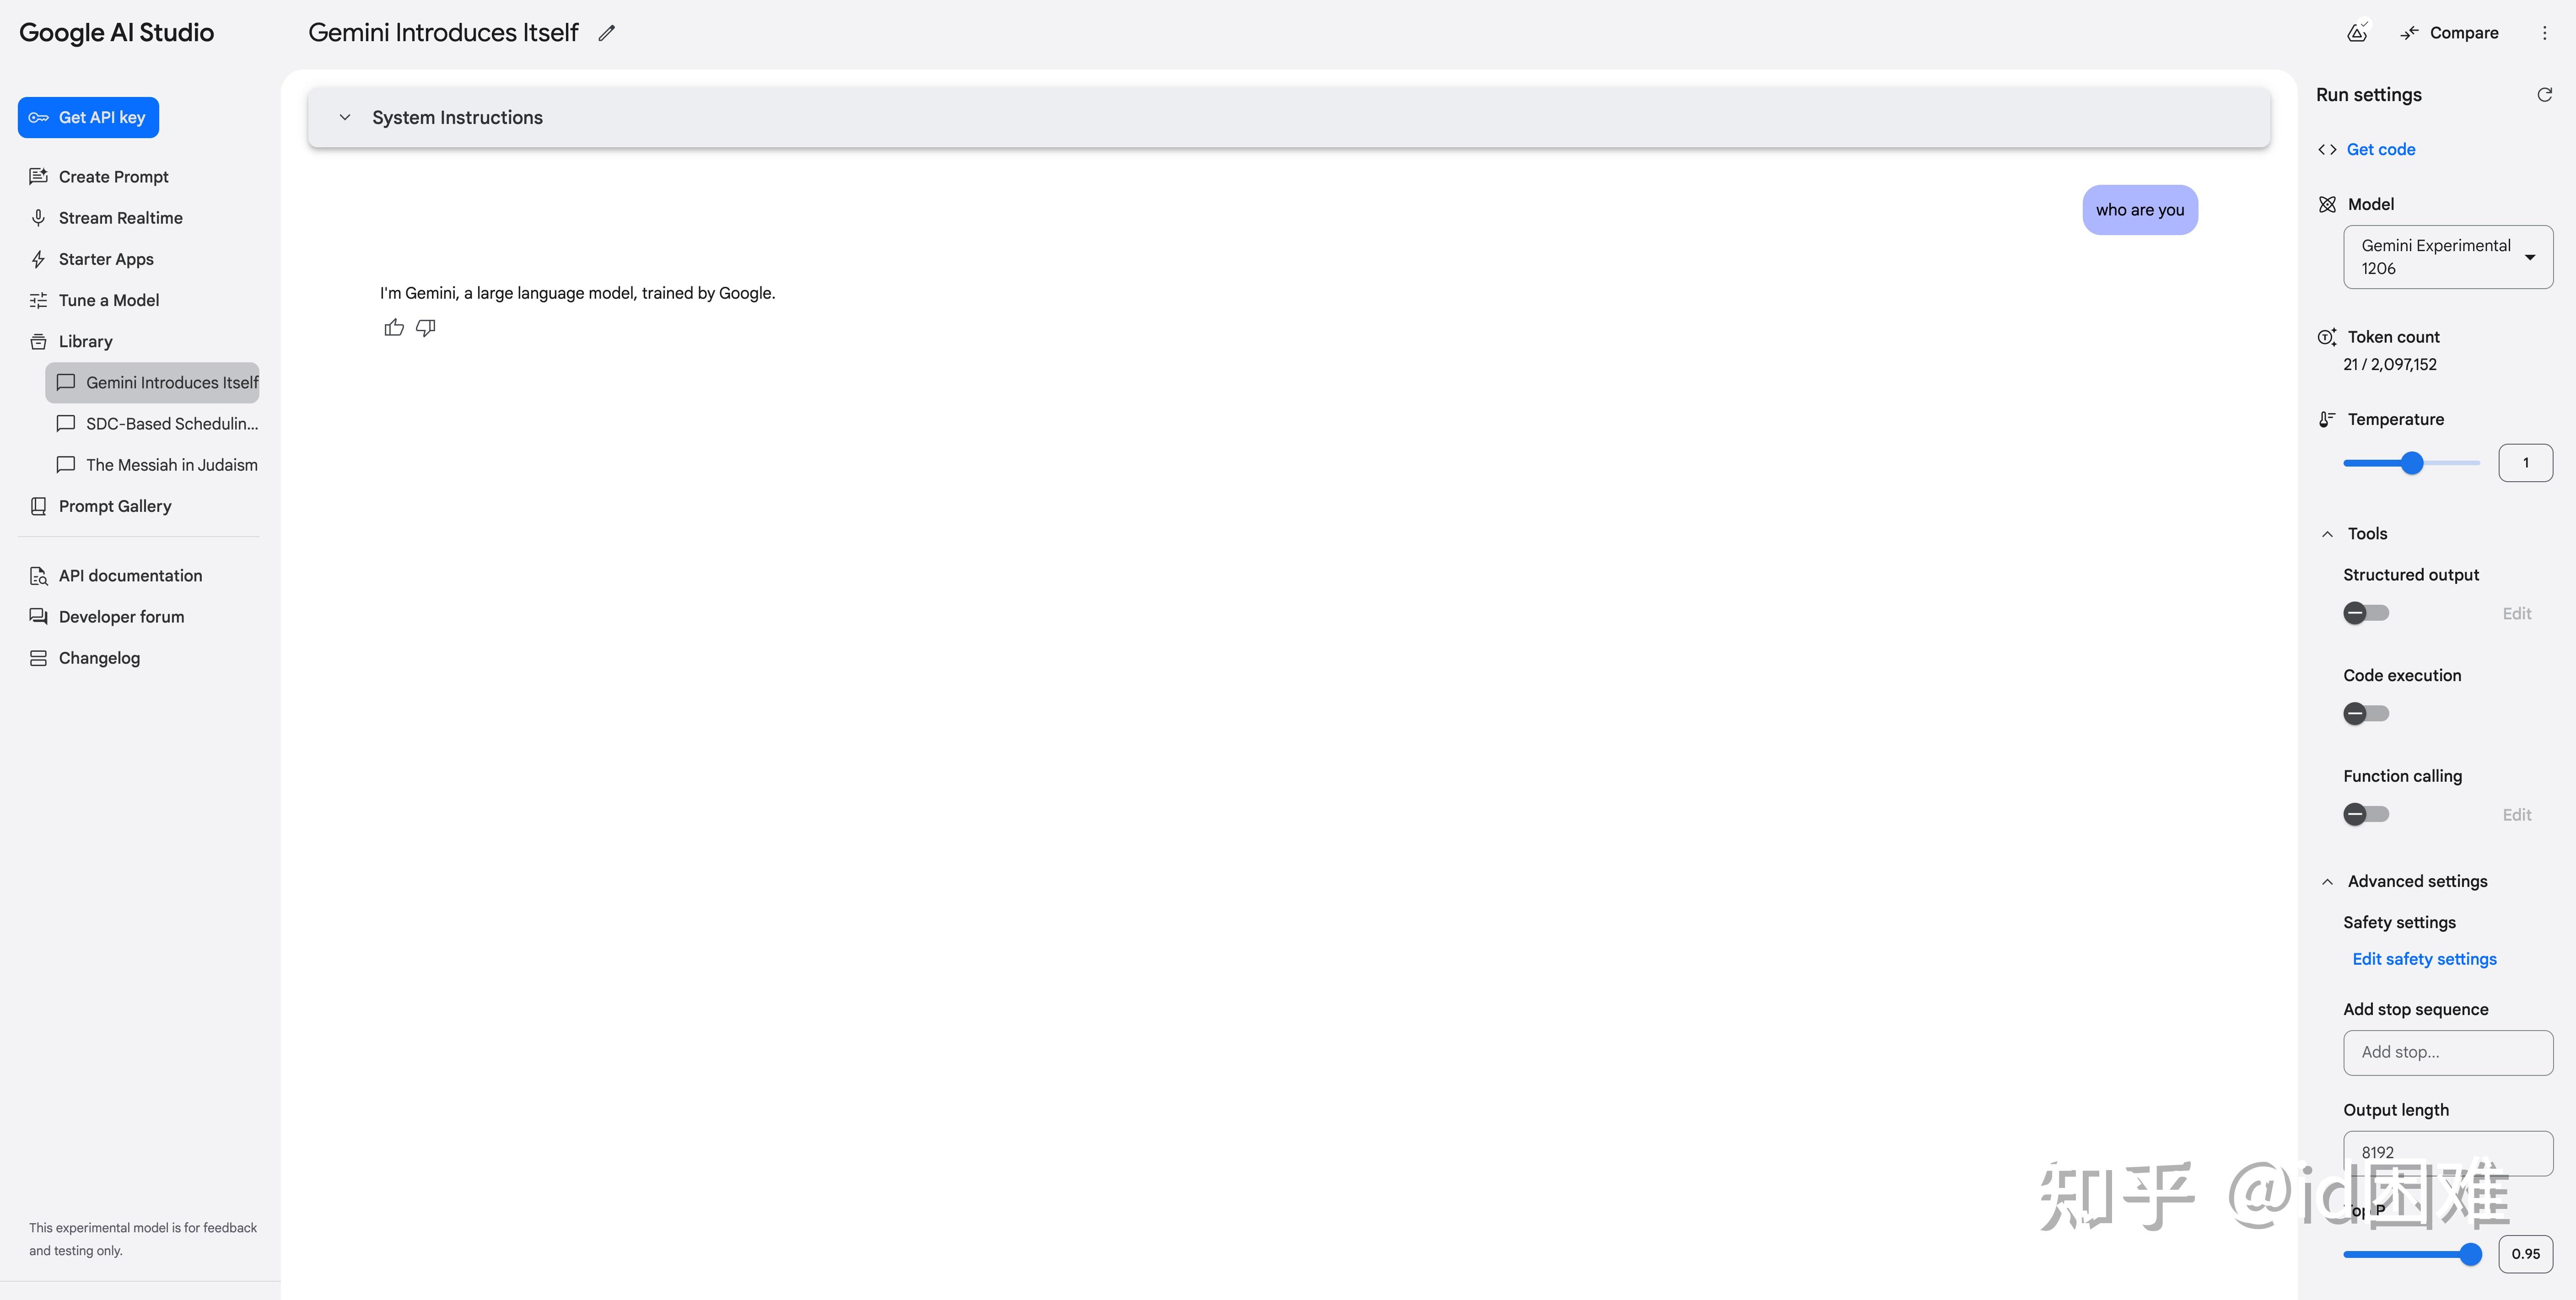Click the Add stop sequence input field
2576x1300 pixels.
pos(2447,1052)
